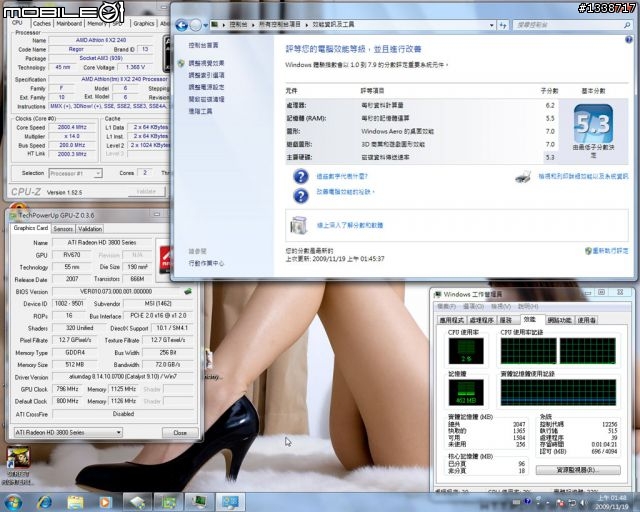Go forward in the Control Panel window
The width and height of the screenshot is (640, 512).
point(196,25)
